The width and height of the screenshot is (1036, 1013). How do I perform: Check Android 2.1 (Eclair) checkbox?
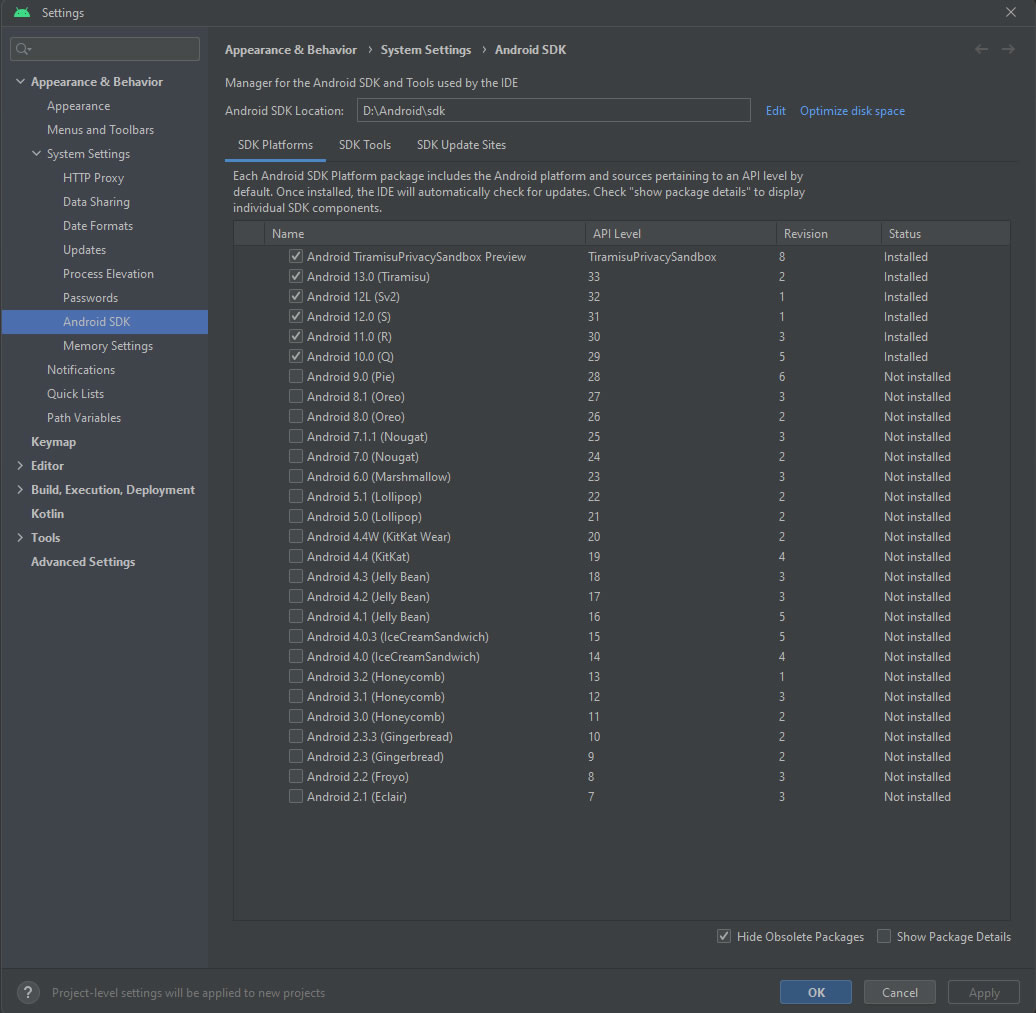pos(296,796)
